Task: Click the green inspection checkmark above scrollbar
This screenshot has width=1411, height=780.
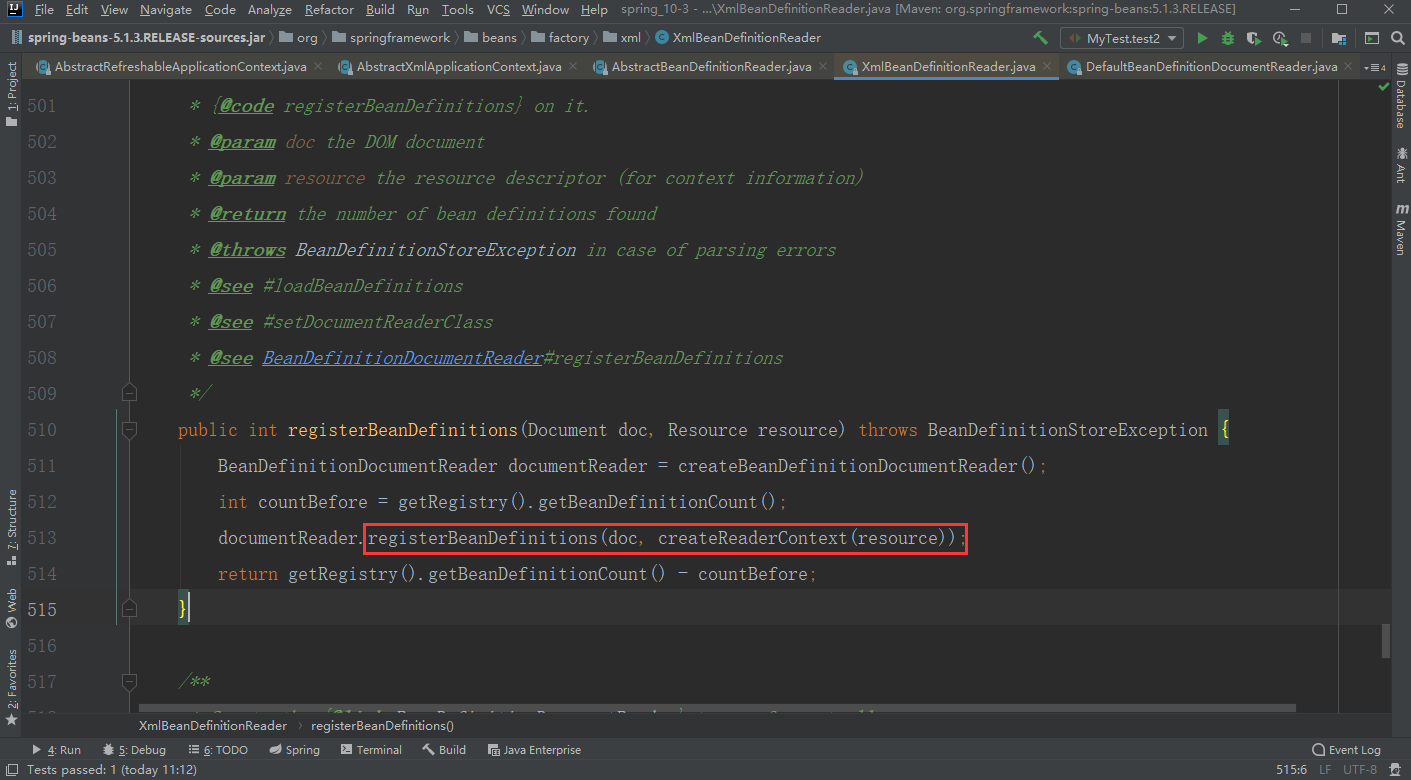Action: 1384,87
